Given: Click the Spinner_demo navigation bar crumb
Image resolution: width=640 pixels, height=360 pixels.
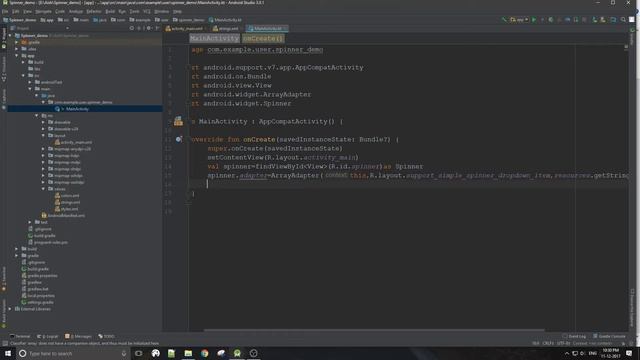Looking at the screenshot, I should [20, 20].
